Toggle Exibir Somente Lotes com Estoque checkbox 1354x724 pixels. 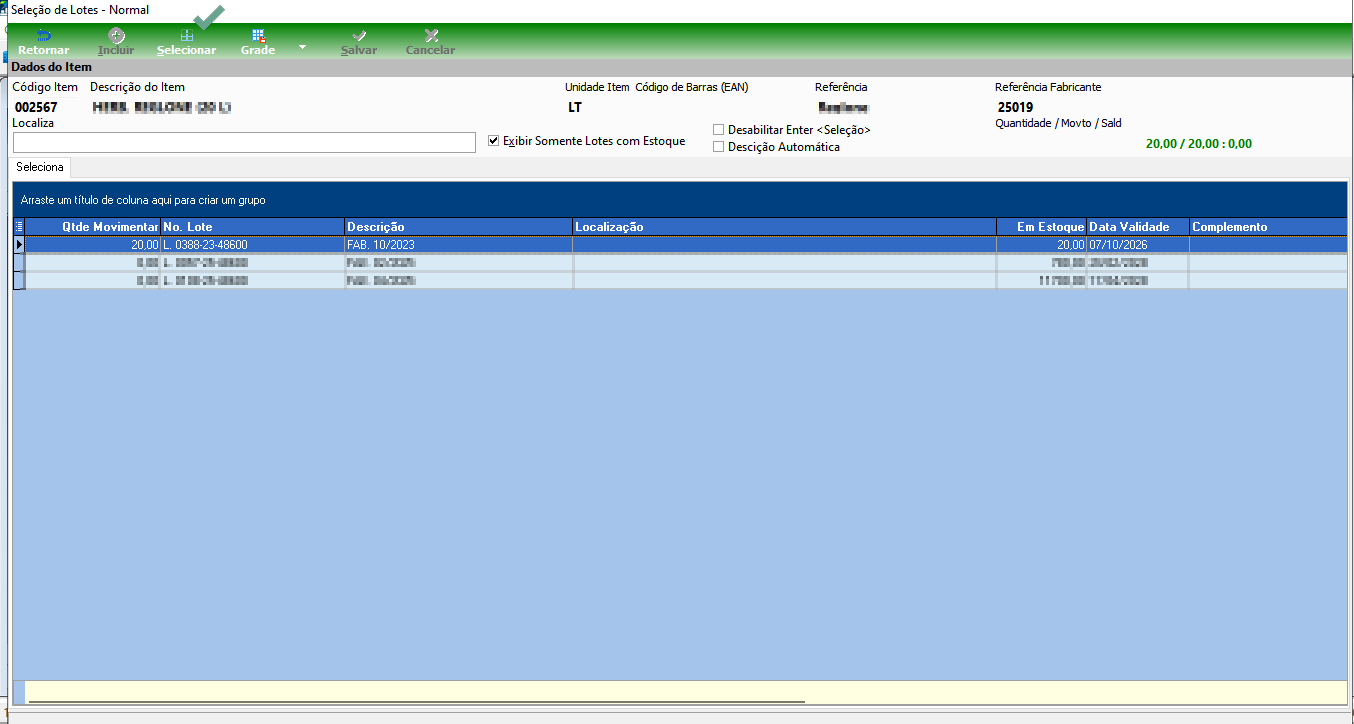[493, 141]
